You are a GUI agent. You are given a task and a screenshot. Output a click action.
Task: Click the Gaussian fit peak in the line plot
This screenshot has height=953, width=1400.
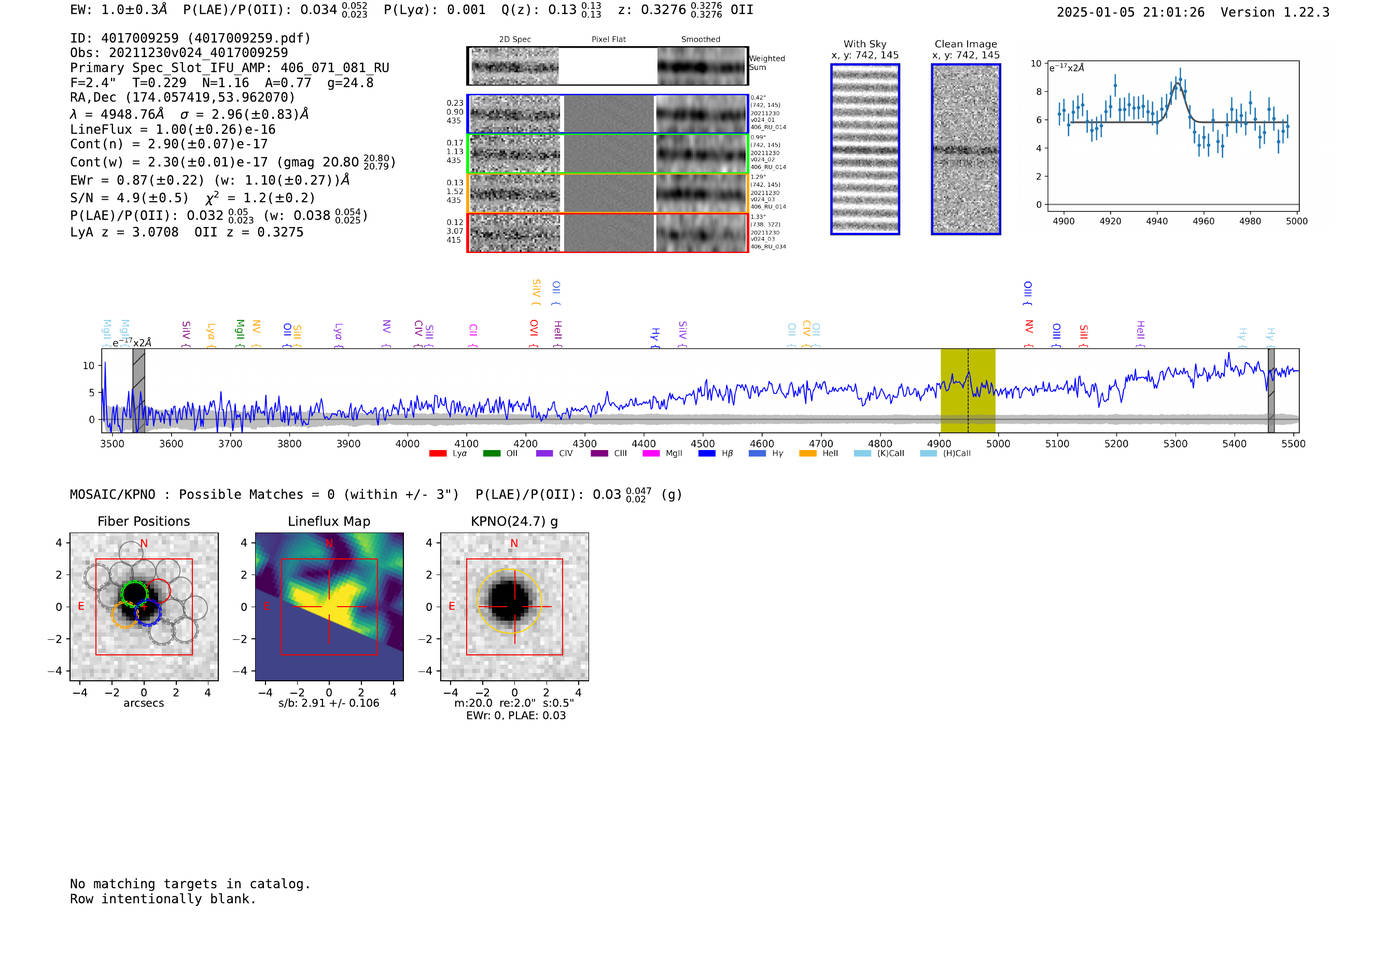[1178, 85]
